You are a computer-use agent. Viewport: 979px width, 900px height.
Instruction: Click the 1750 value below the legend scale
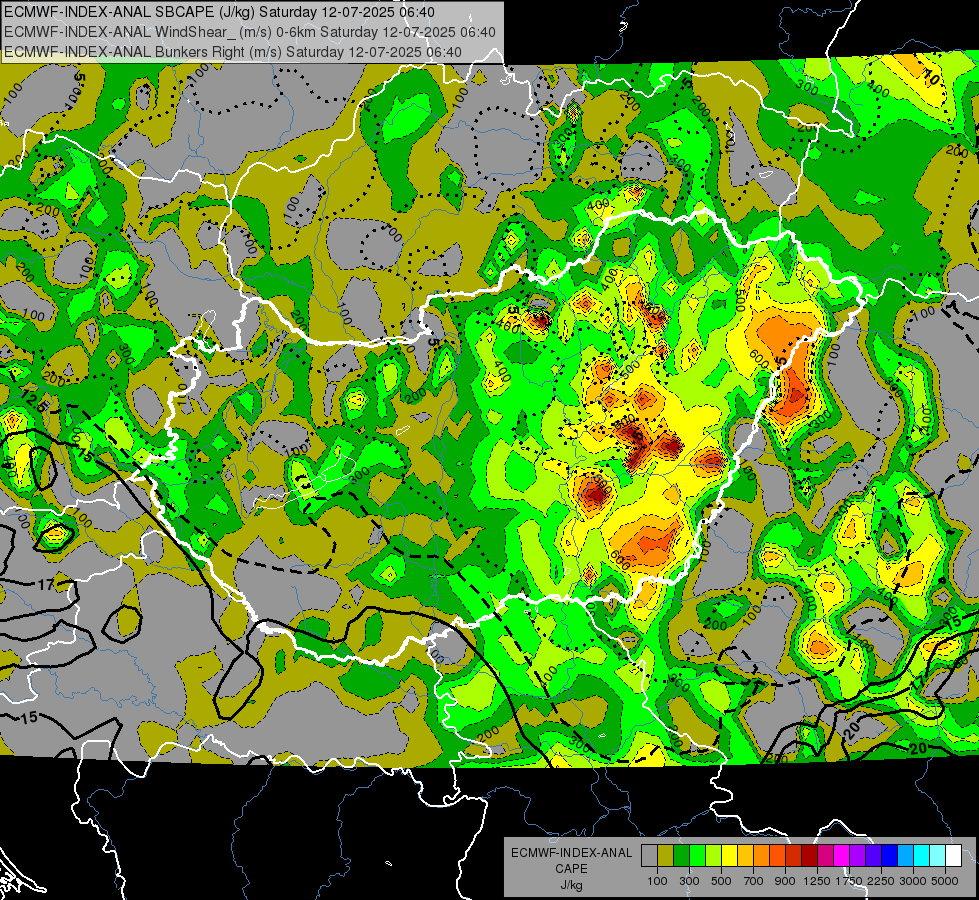[849, 881]
